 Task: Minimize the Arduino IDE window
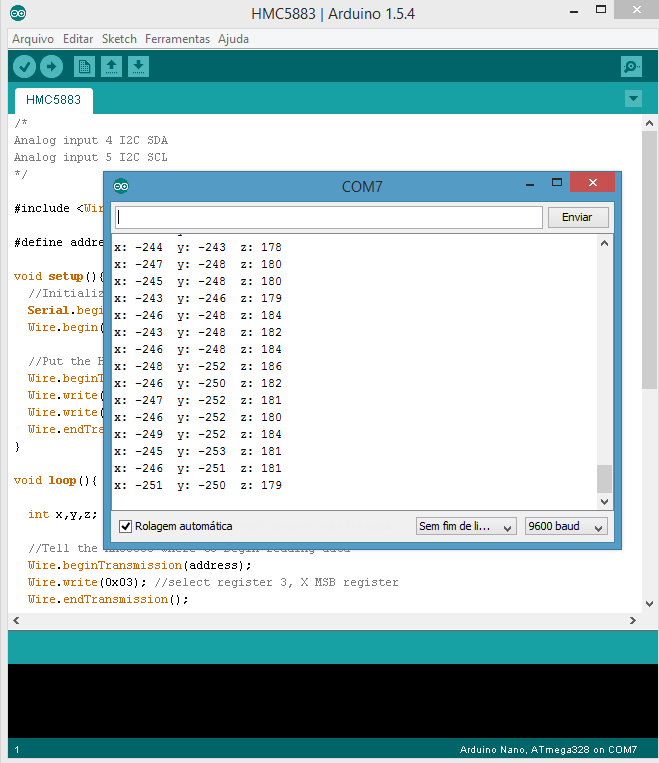574,11
